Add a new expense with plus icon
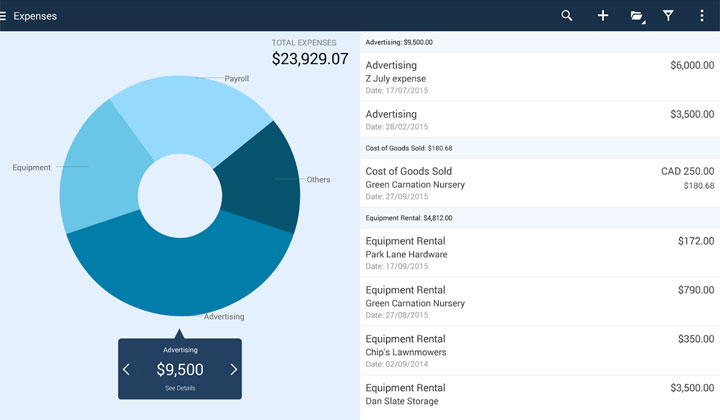 [602, 16]
